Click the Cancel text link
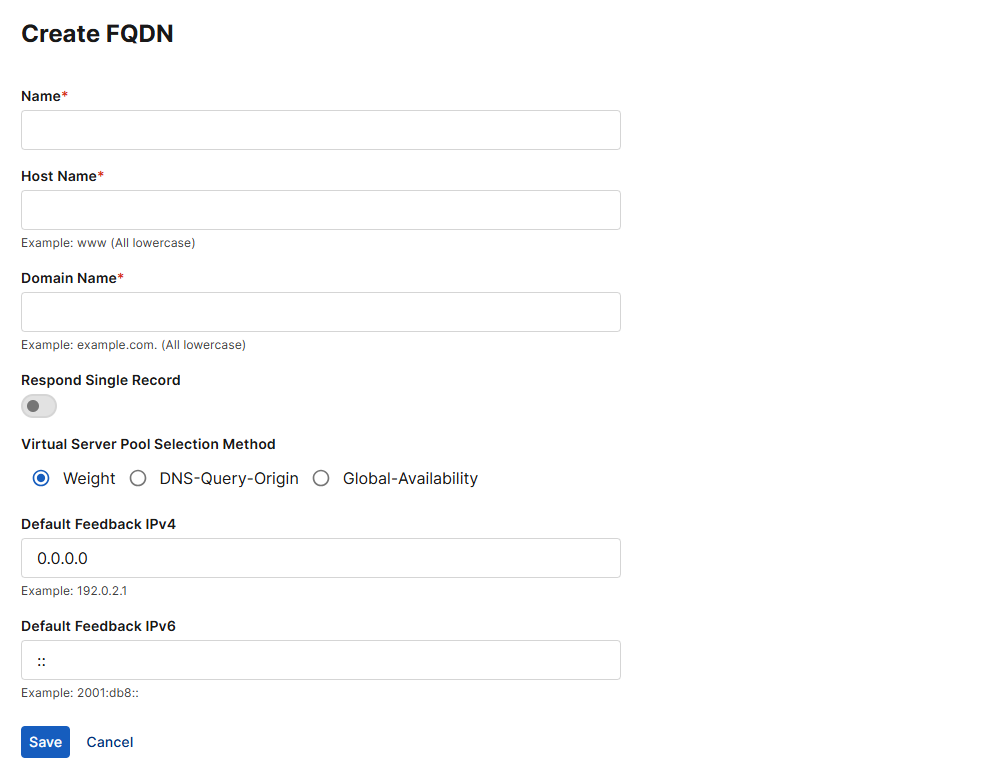Screen dimensions: 995x771 [109, 742]
